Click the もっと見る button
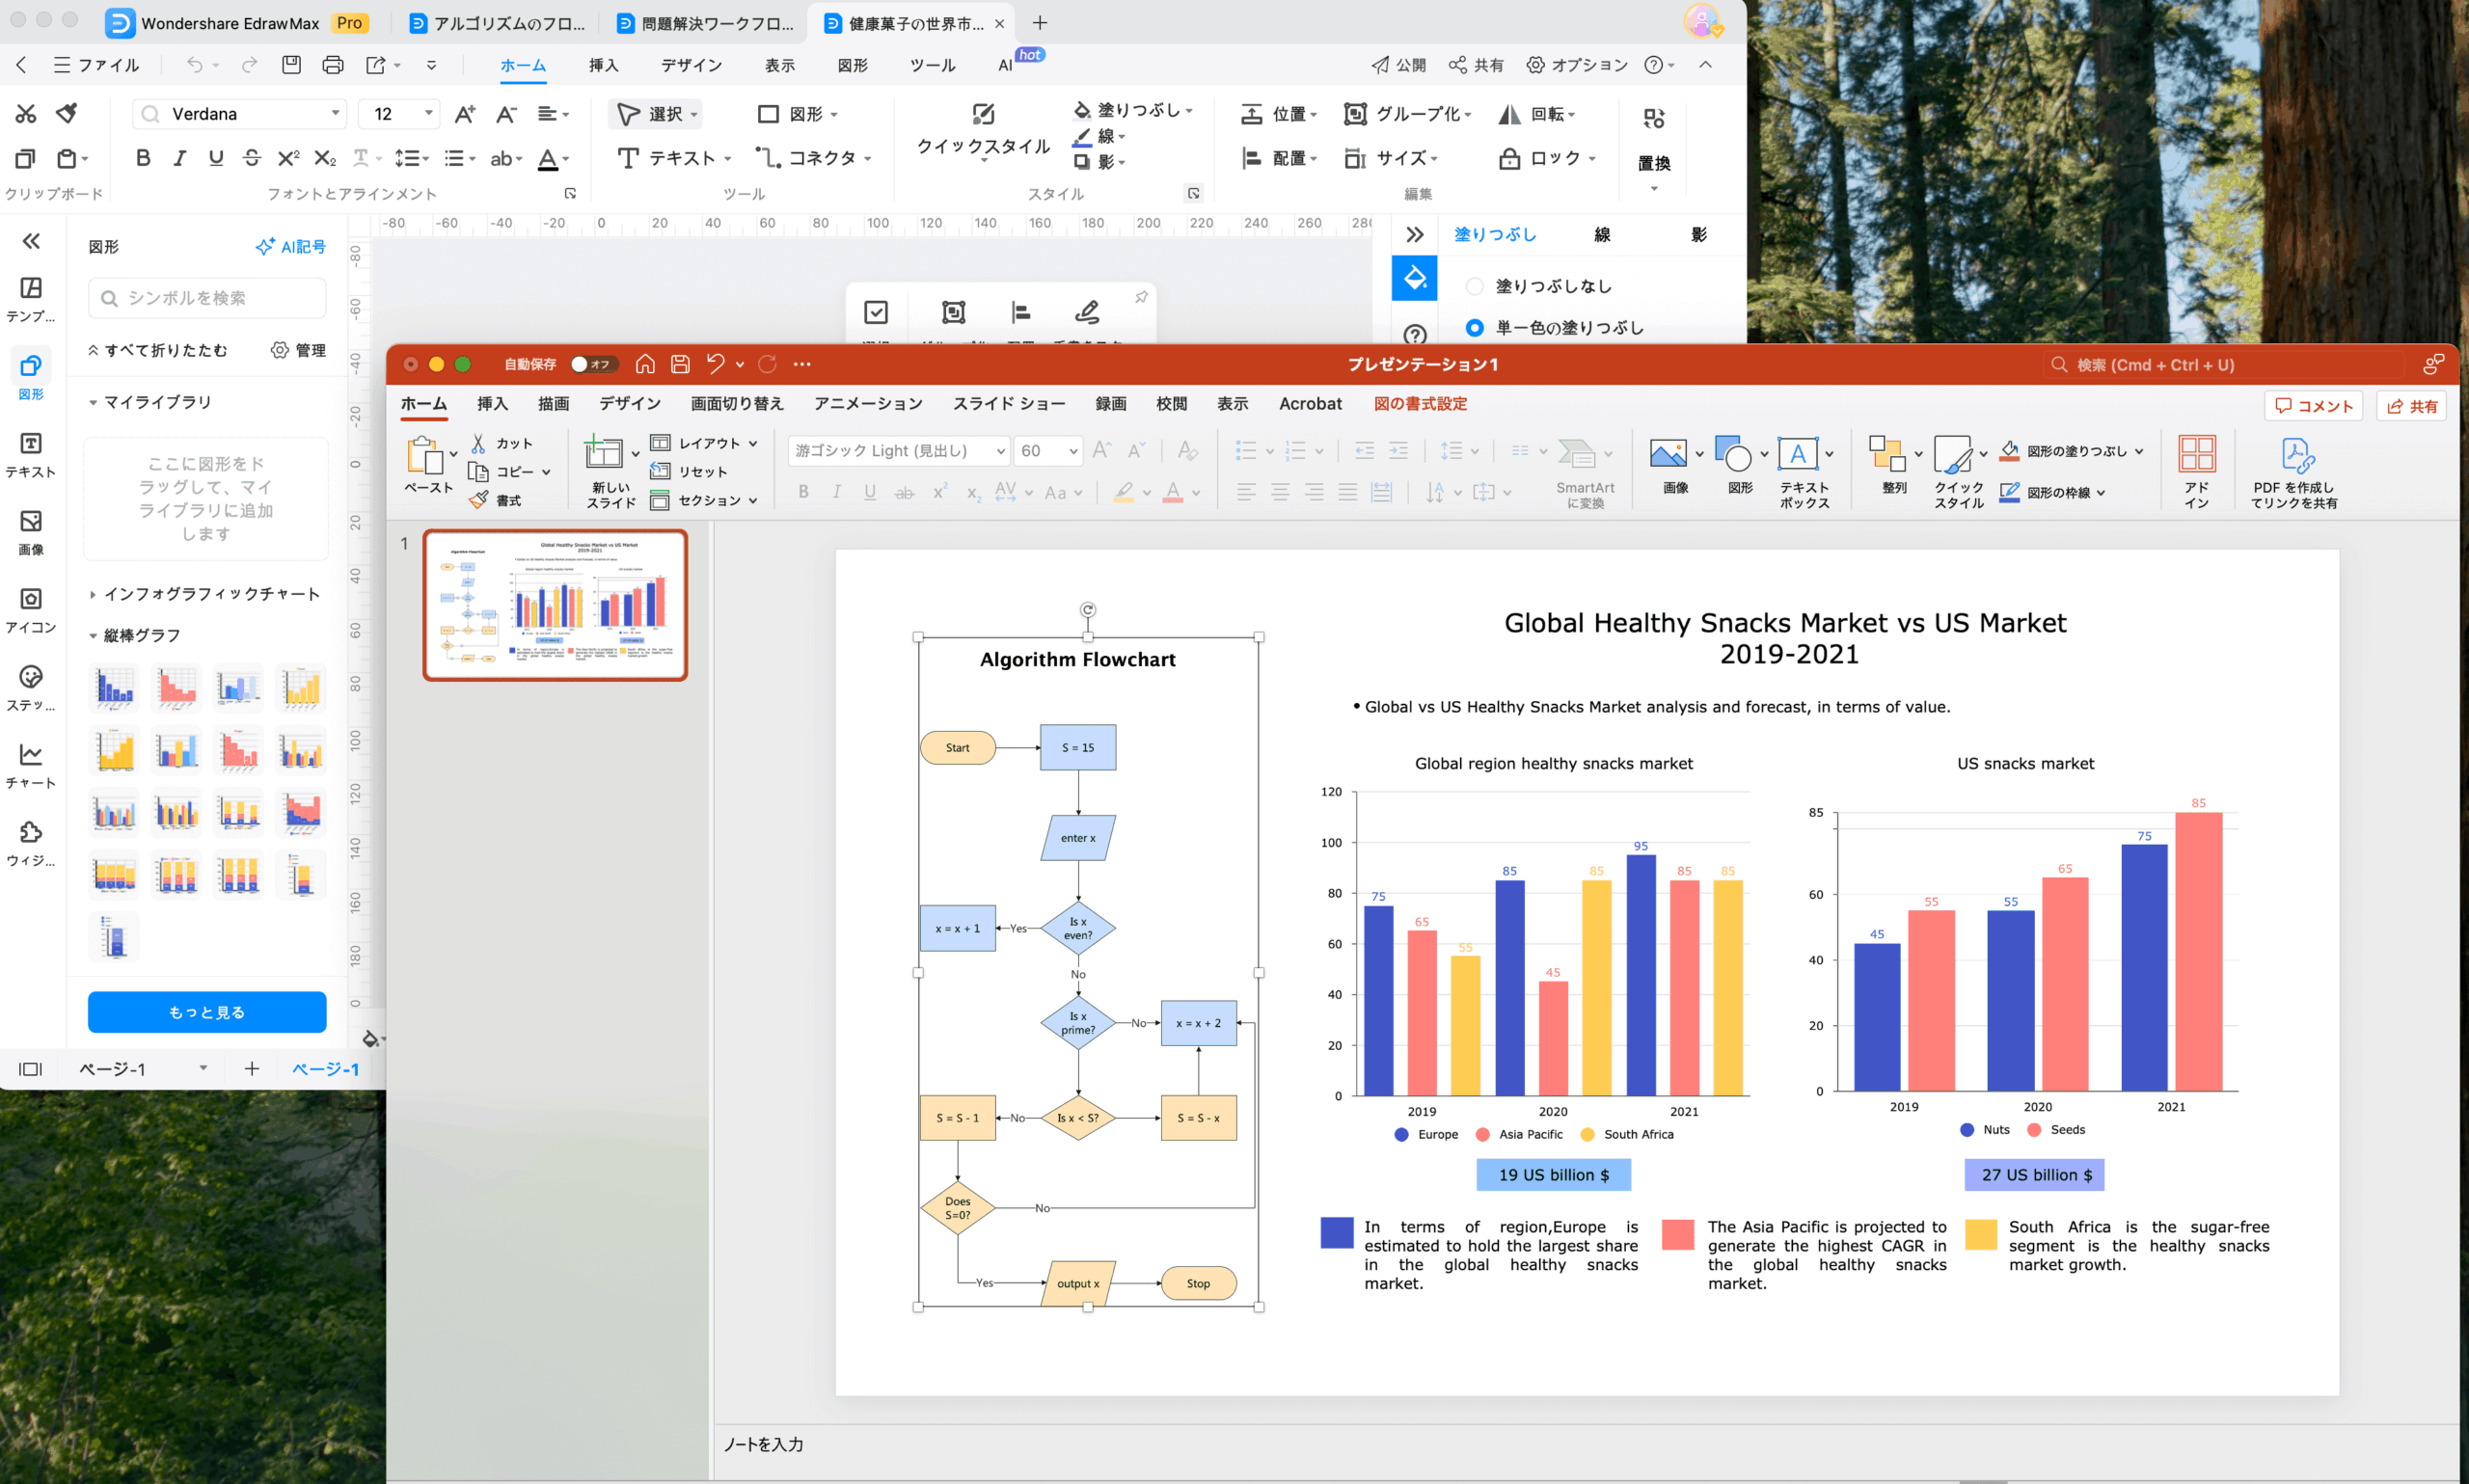Image resolution: width=2469 pixels, height=1484 pixels. click(x=207, y=1012)
